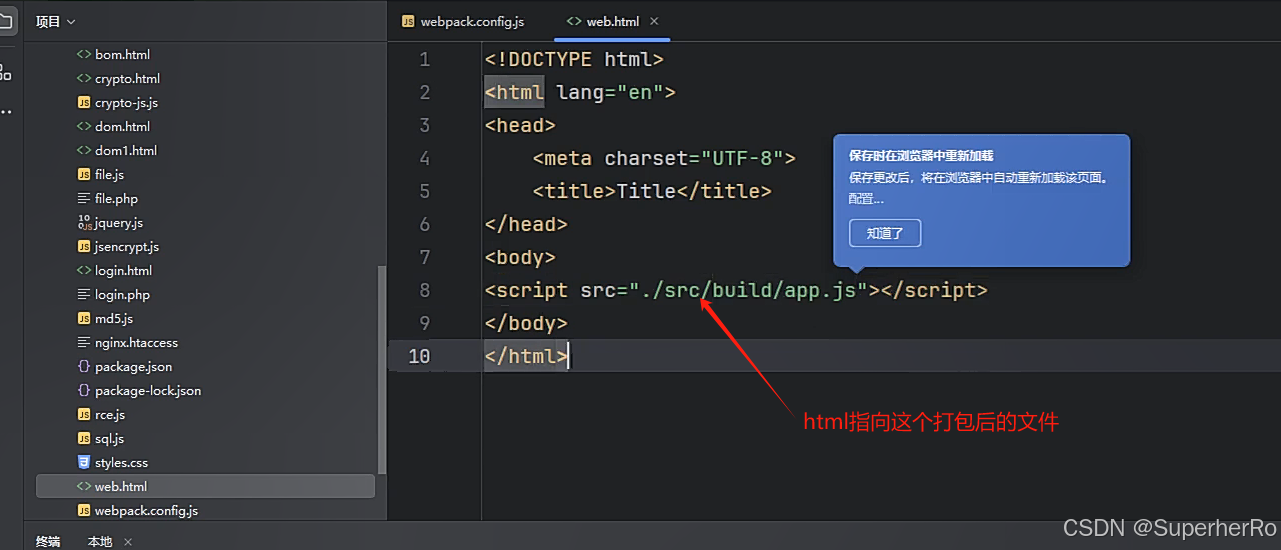Select dom.html file

(x=122, y=127)
